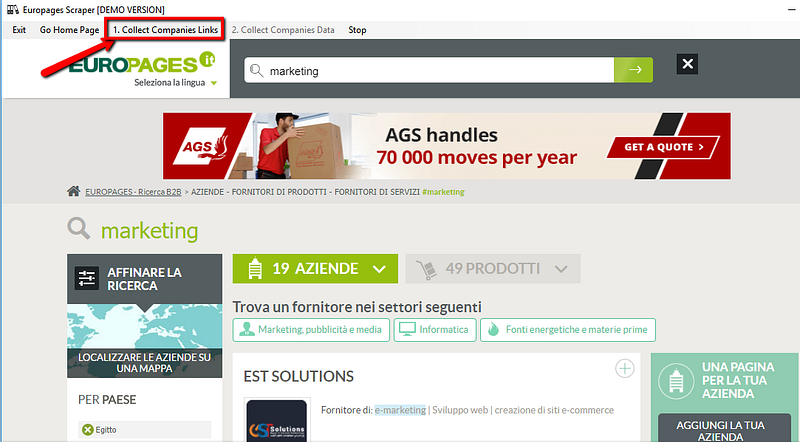Viewport: 800px width, 442px height.
Task: Click EST Solutions company logo thumbnail
Action: coord(277,421)
